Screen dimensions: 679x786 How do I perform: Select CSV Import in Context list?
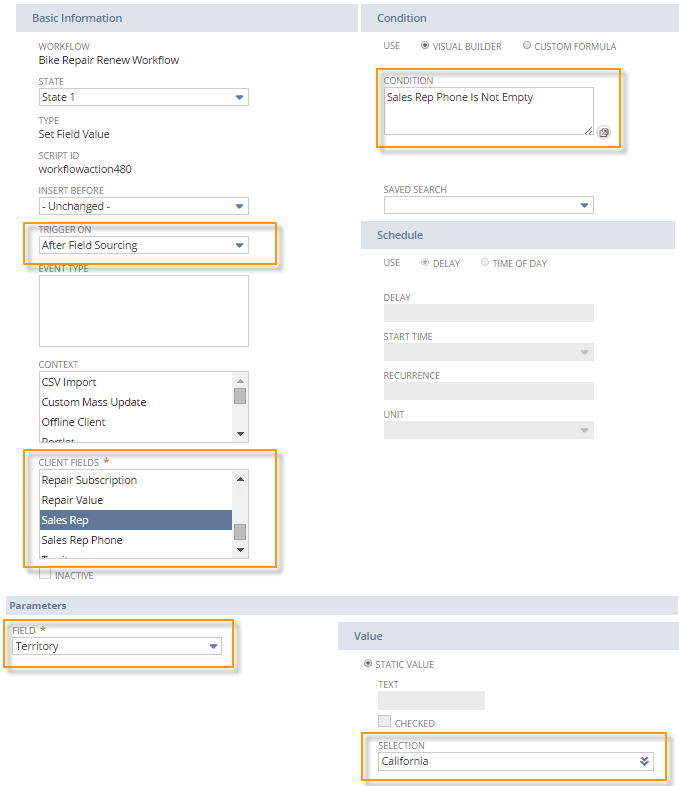136,382
